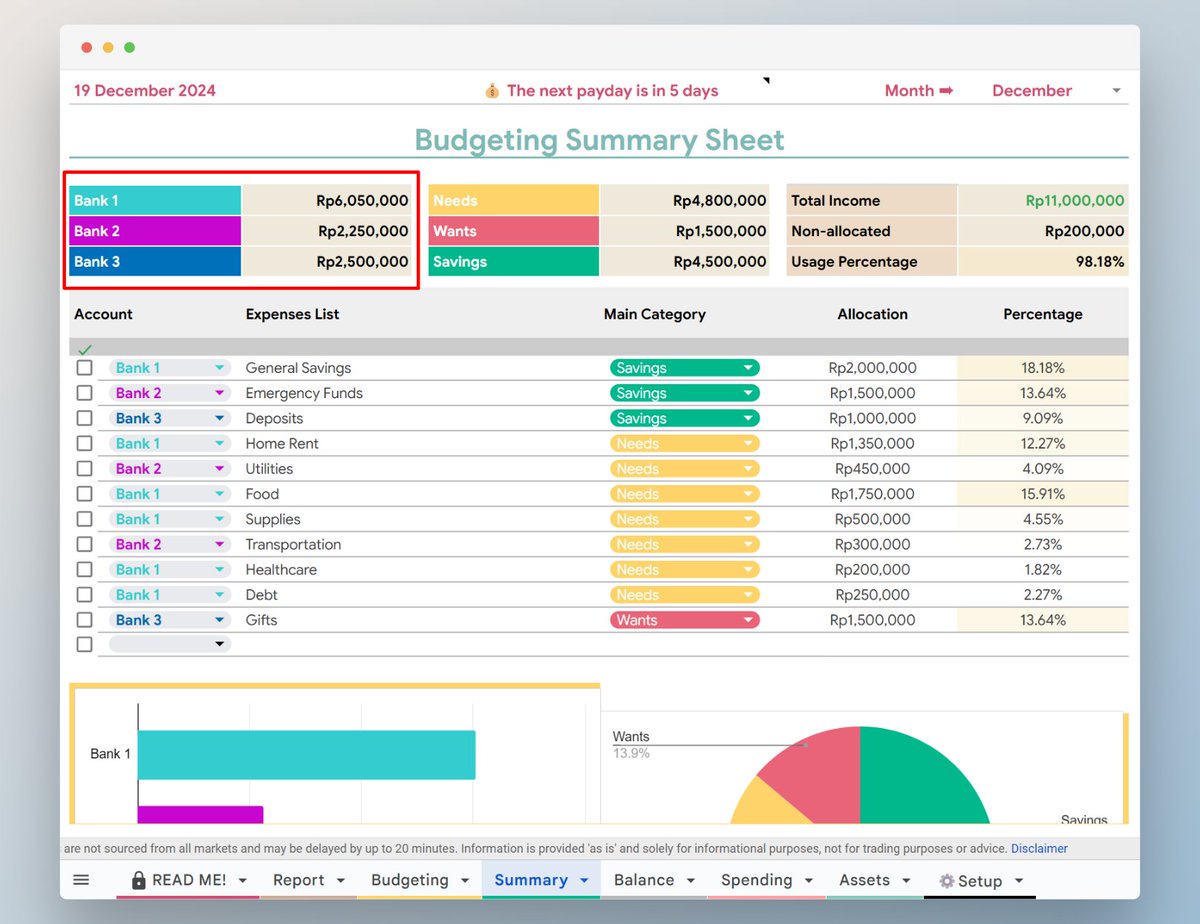Open the Disclaimer link

[x=1039, y=849]
